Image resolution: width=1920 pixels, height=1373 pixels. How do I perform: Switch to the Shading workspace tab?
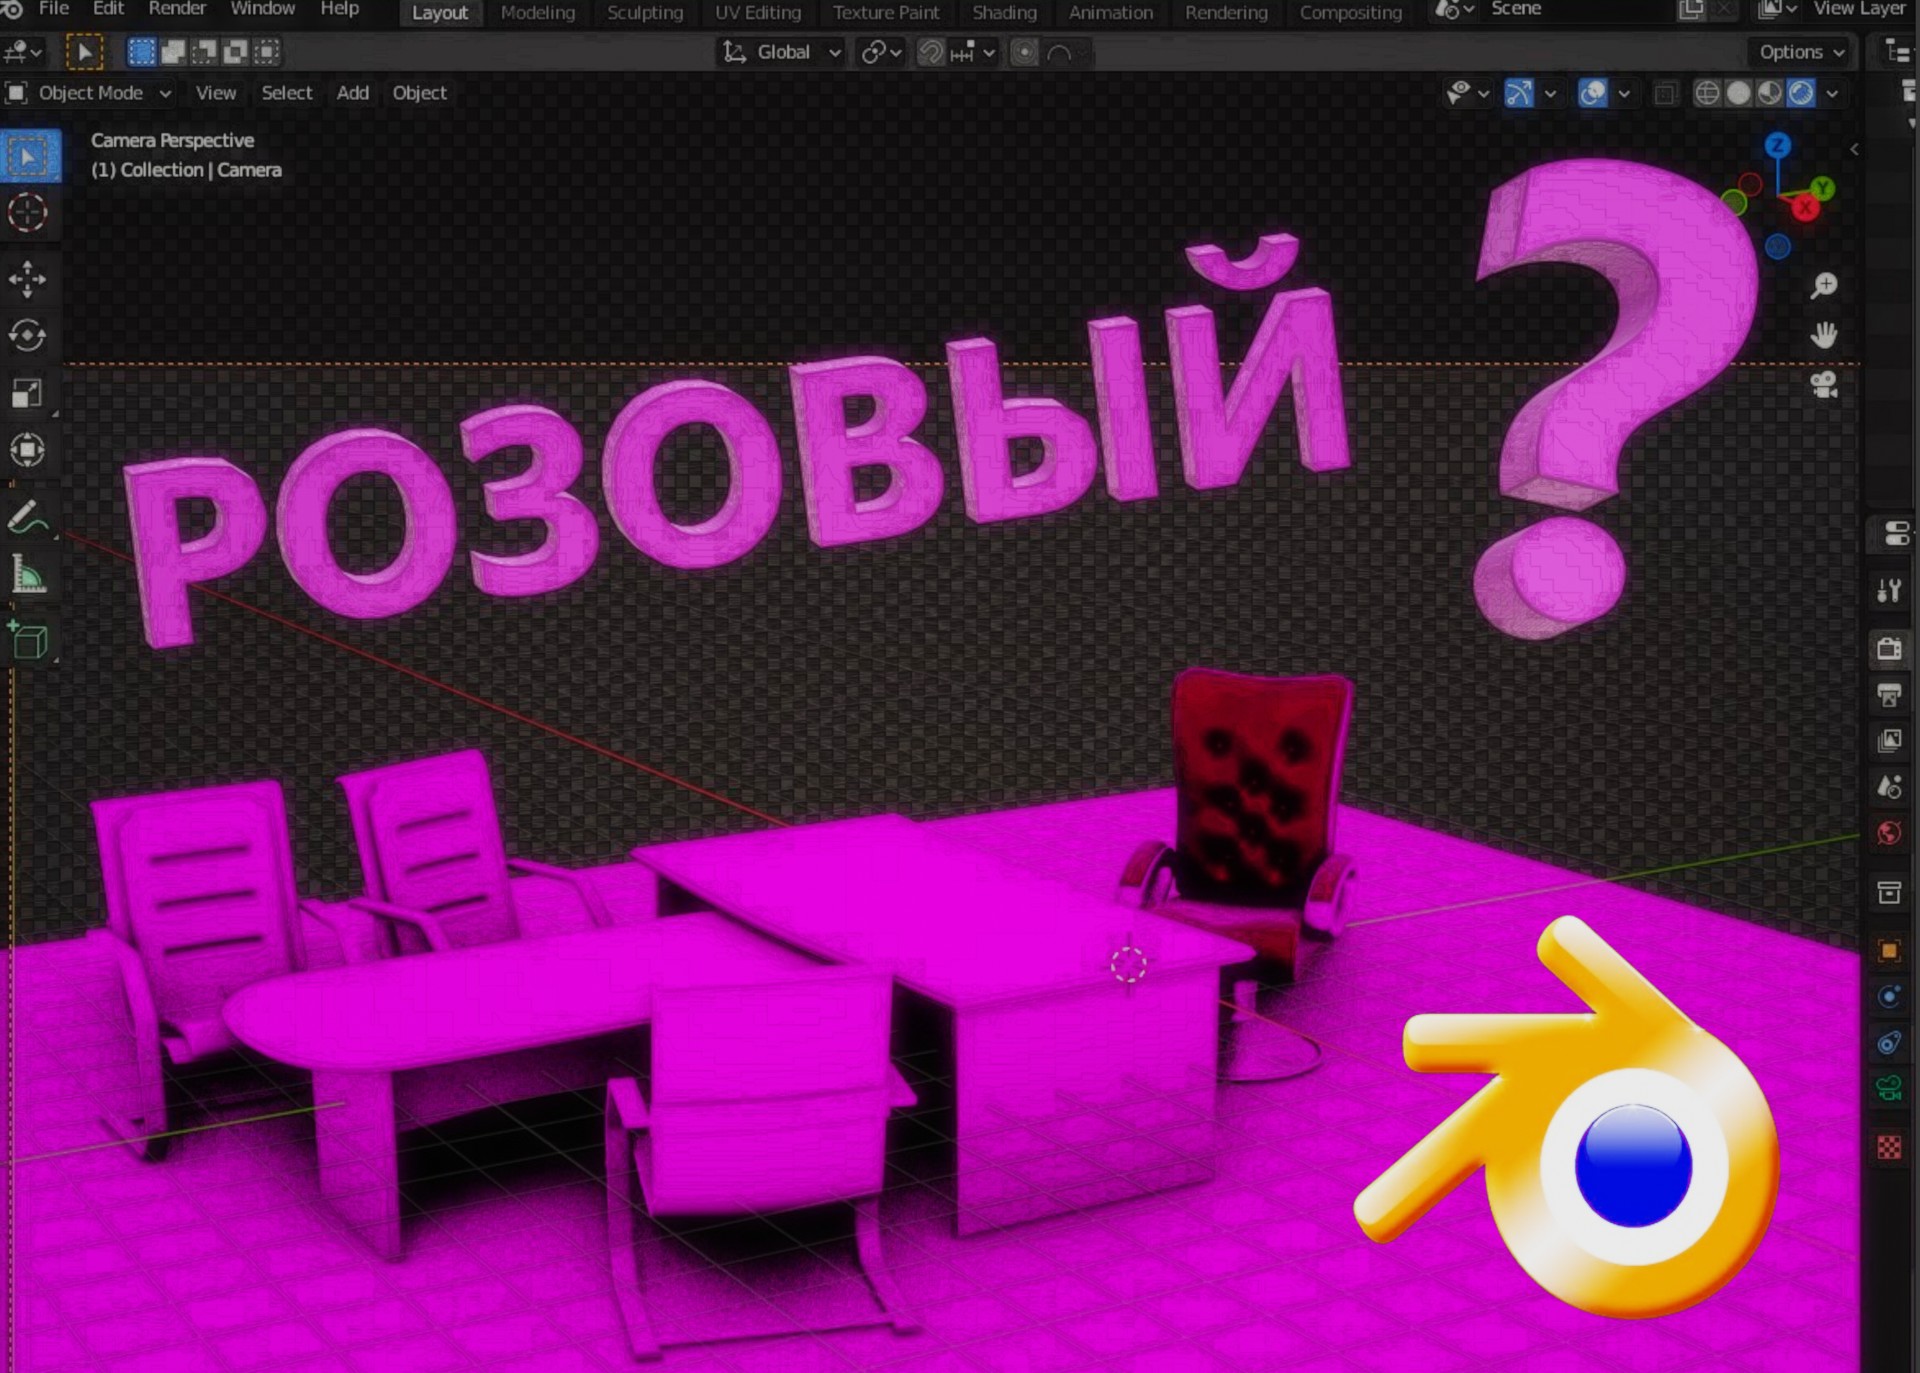point(1004,13)
